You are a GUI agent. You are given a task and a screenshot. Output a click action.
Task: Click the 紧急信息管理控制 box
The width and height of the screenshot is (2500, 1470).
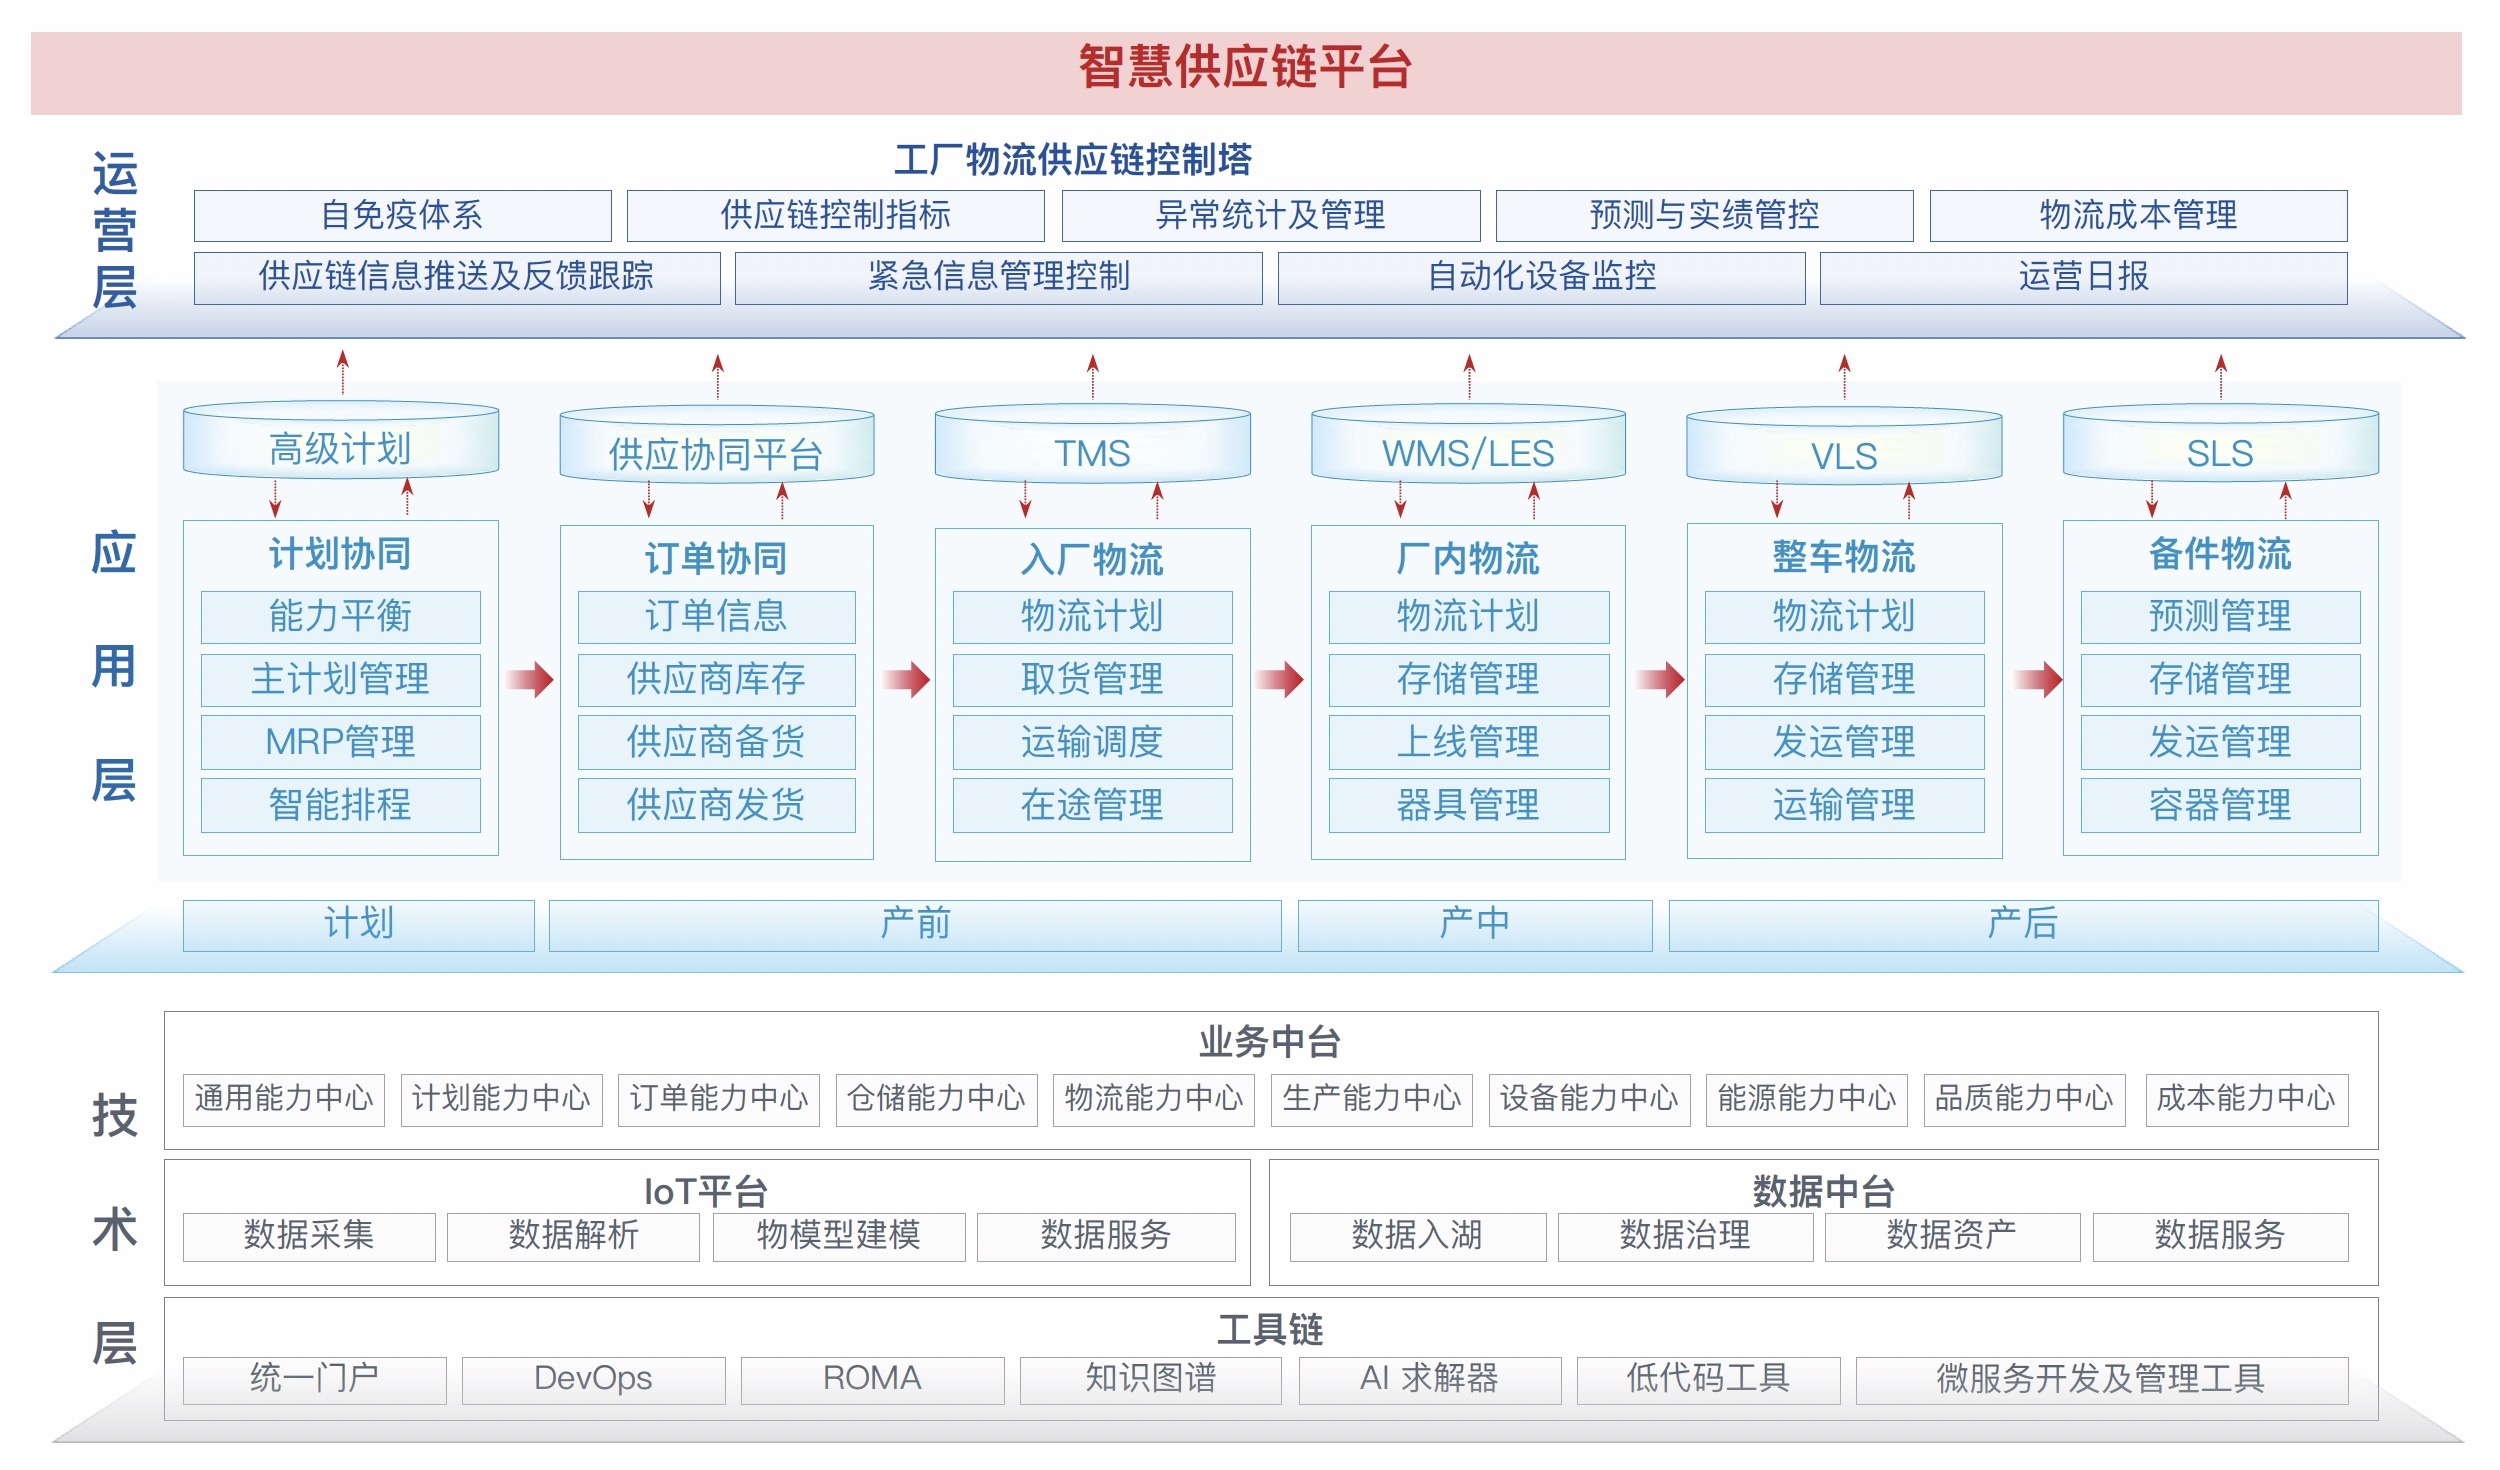998,277
